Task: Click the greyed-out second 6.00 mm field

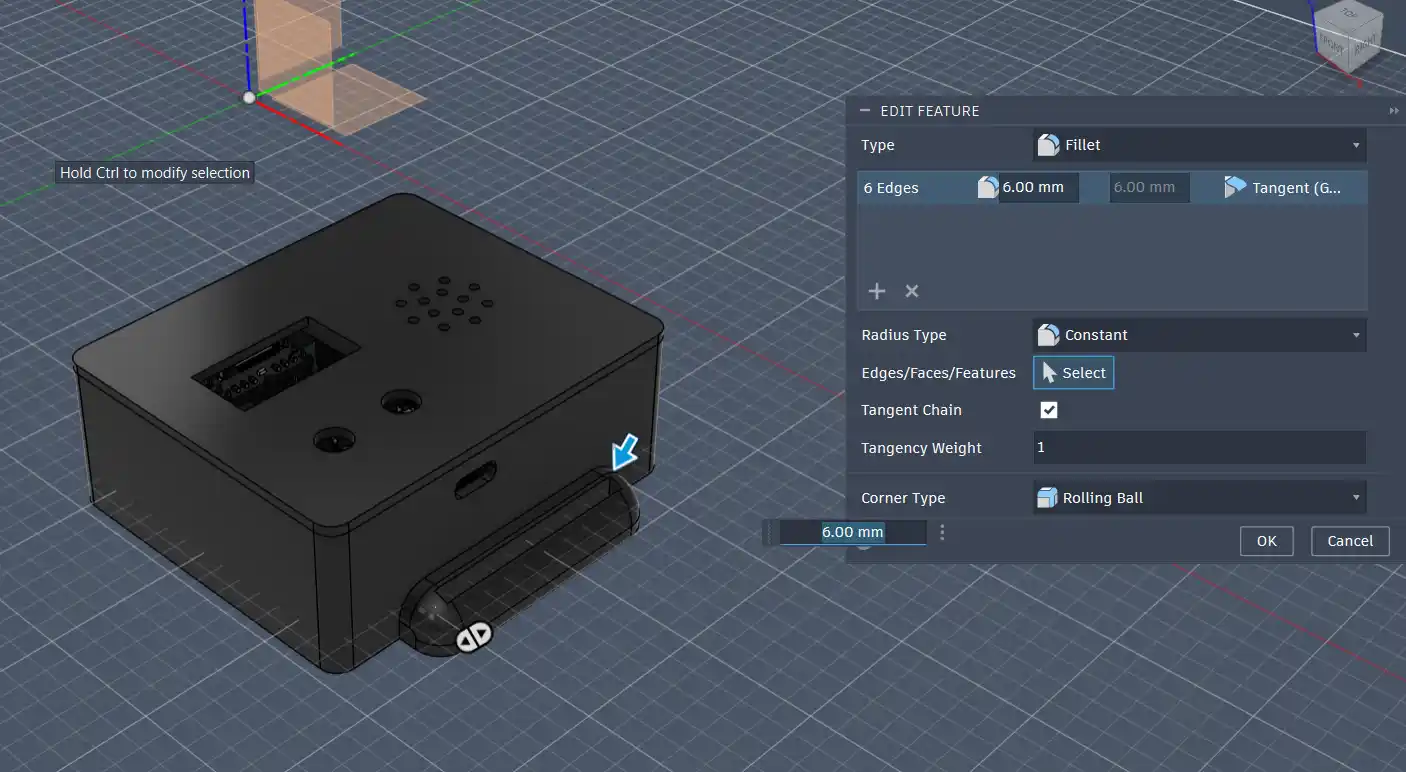Action: click(1150, 188)
